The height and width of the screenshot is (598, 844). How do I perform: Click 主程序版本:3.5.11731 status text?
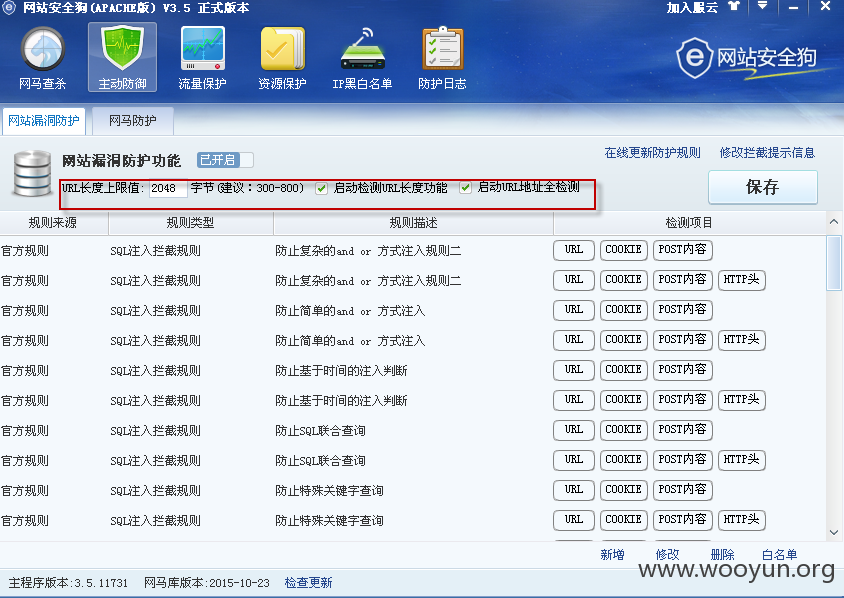tap(68, 583)
